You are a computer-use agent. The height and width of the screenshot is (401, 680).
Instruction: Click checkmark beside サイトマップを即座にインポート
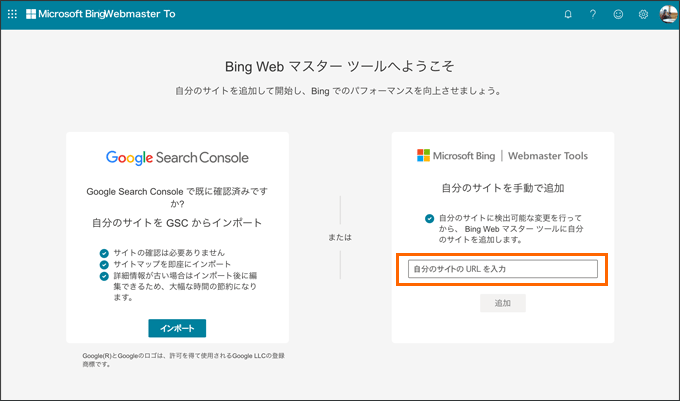click(x=104, y=264)
